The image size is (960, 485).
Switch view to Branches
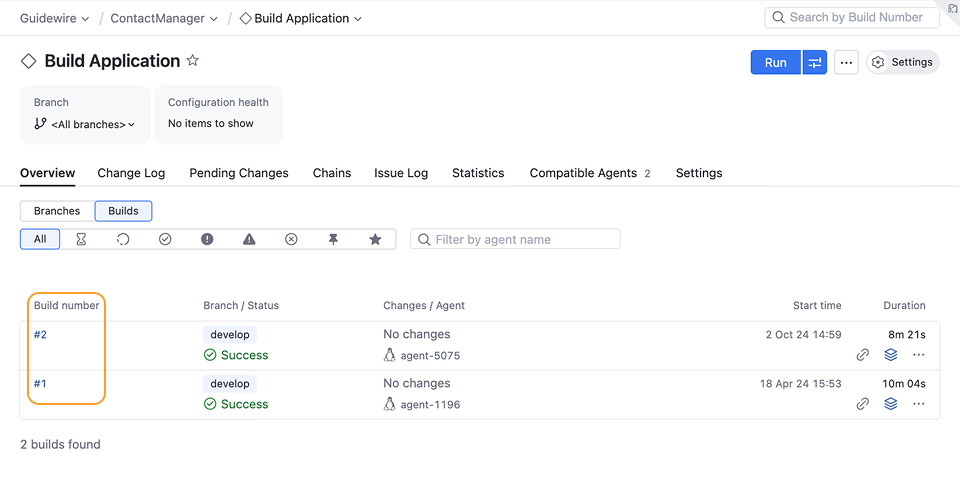57,211
